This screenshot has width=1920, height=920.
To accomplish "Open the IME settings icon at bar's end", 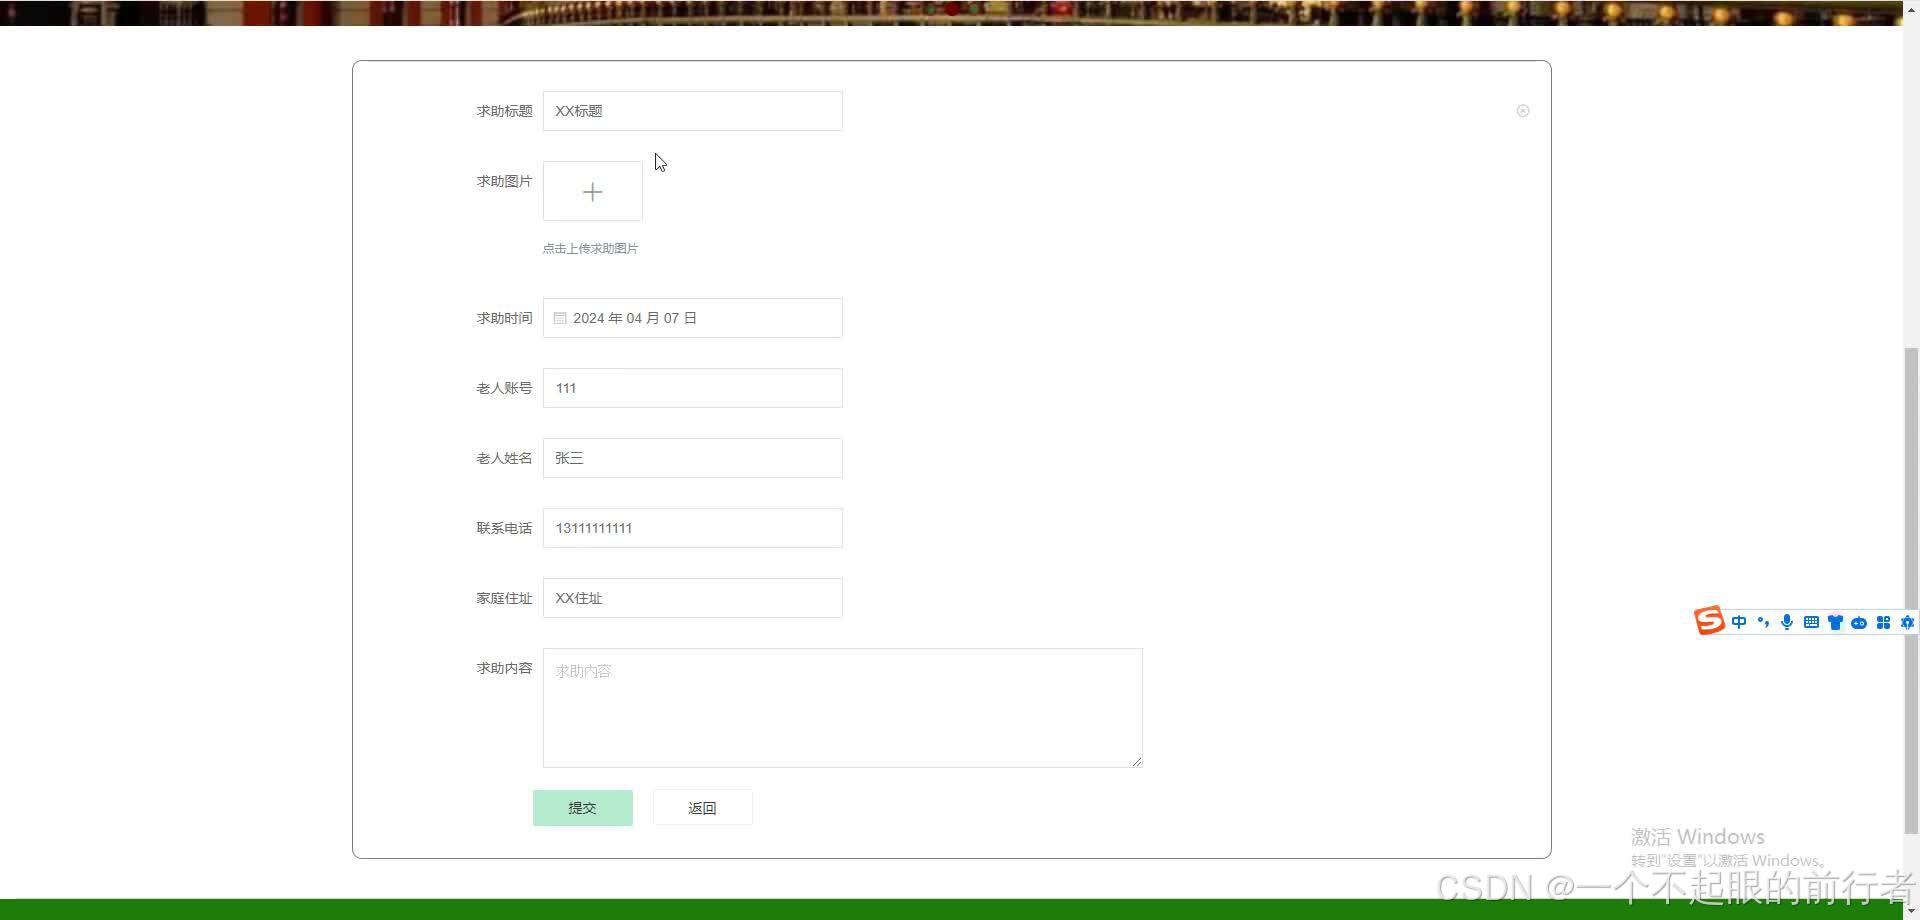I will click(1907, 622).
